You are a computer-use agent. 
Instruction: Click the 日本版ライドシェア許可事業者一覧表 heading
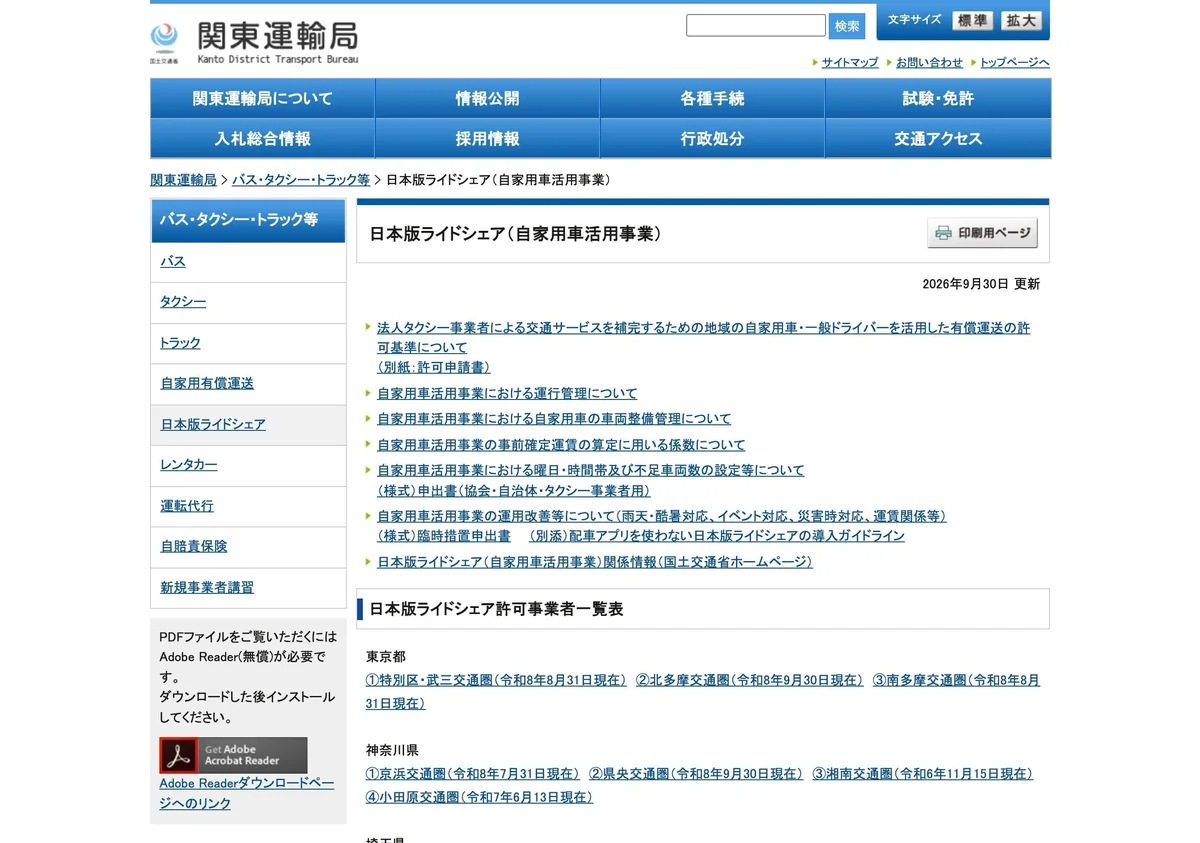coord(496,609)
